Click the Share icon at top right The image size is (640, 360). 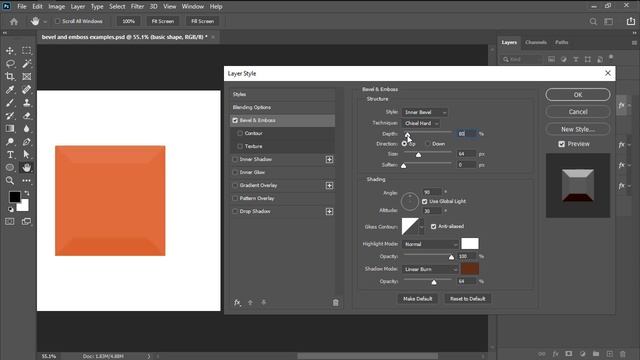coord(631,21)
